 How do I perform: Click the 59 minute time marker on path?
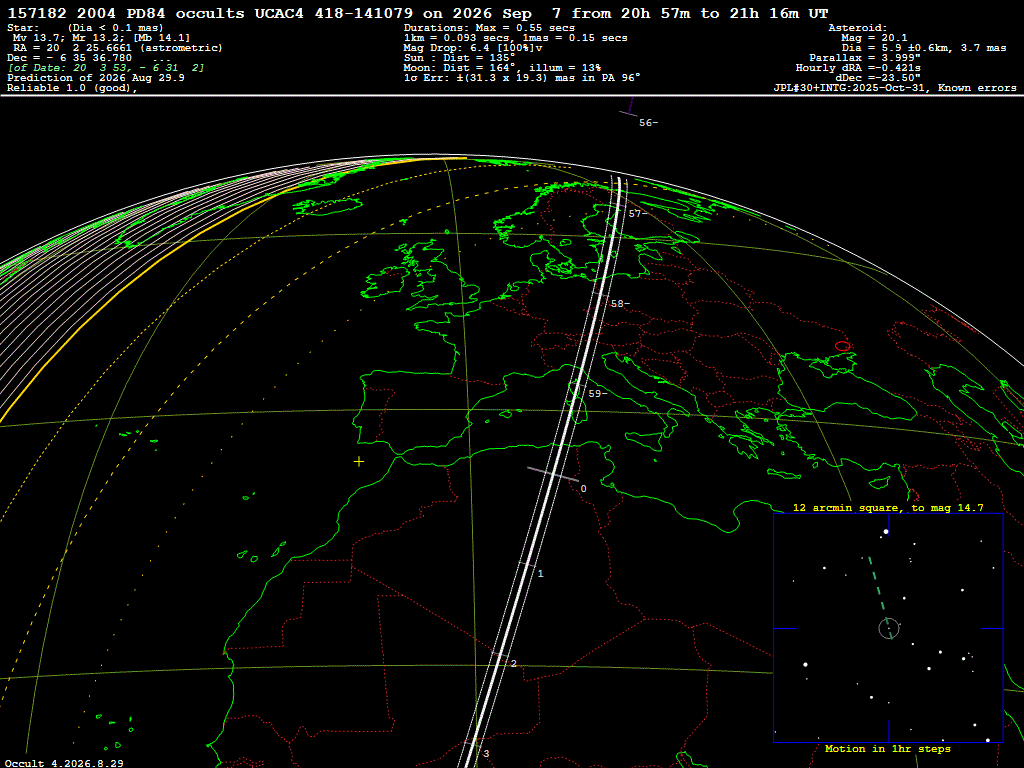[x=598, y=394]
